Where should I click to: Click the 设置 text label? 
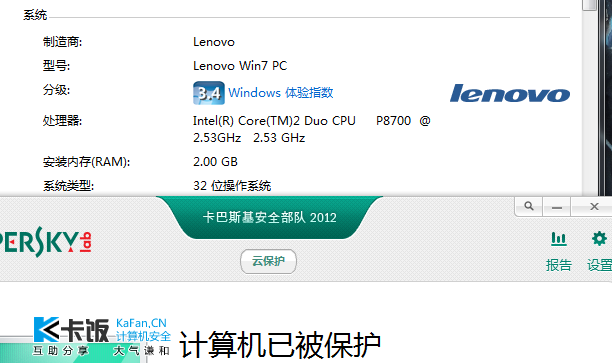pos(600,265)
